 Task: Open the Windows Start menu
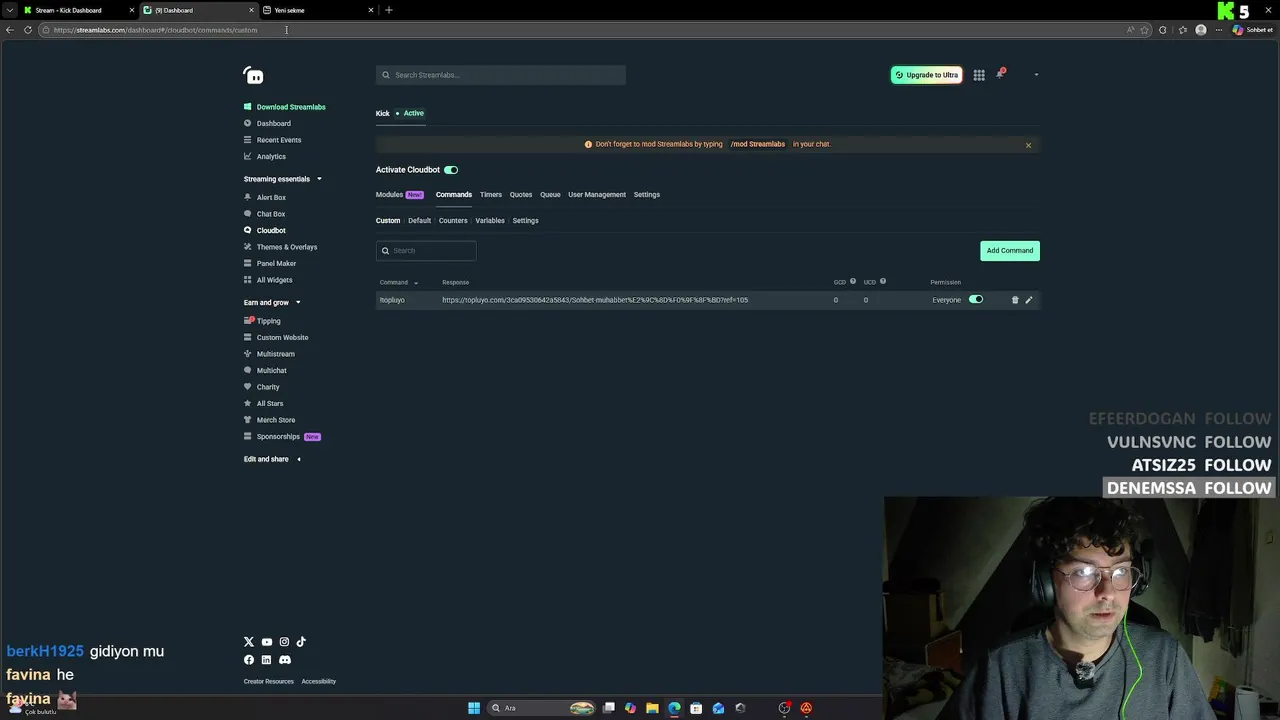pos(474,708)
